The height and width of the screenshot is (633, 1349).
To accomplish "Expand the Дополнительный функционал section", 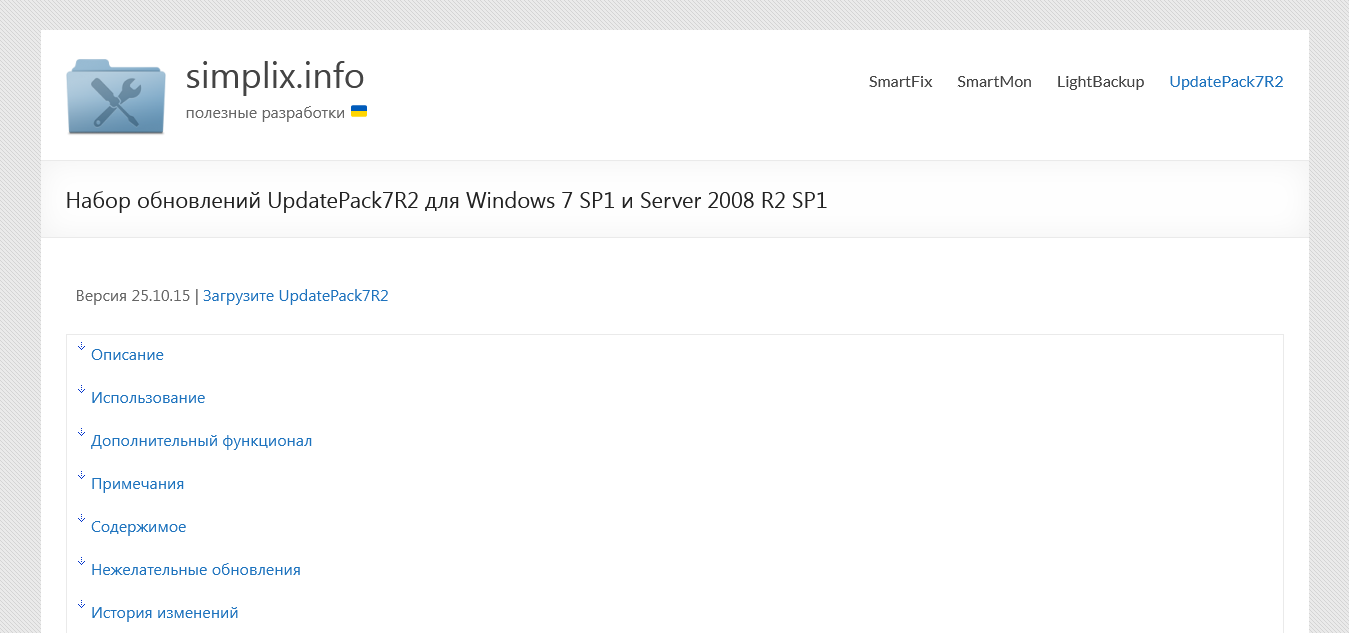I will [x=202, y=441].
